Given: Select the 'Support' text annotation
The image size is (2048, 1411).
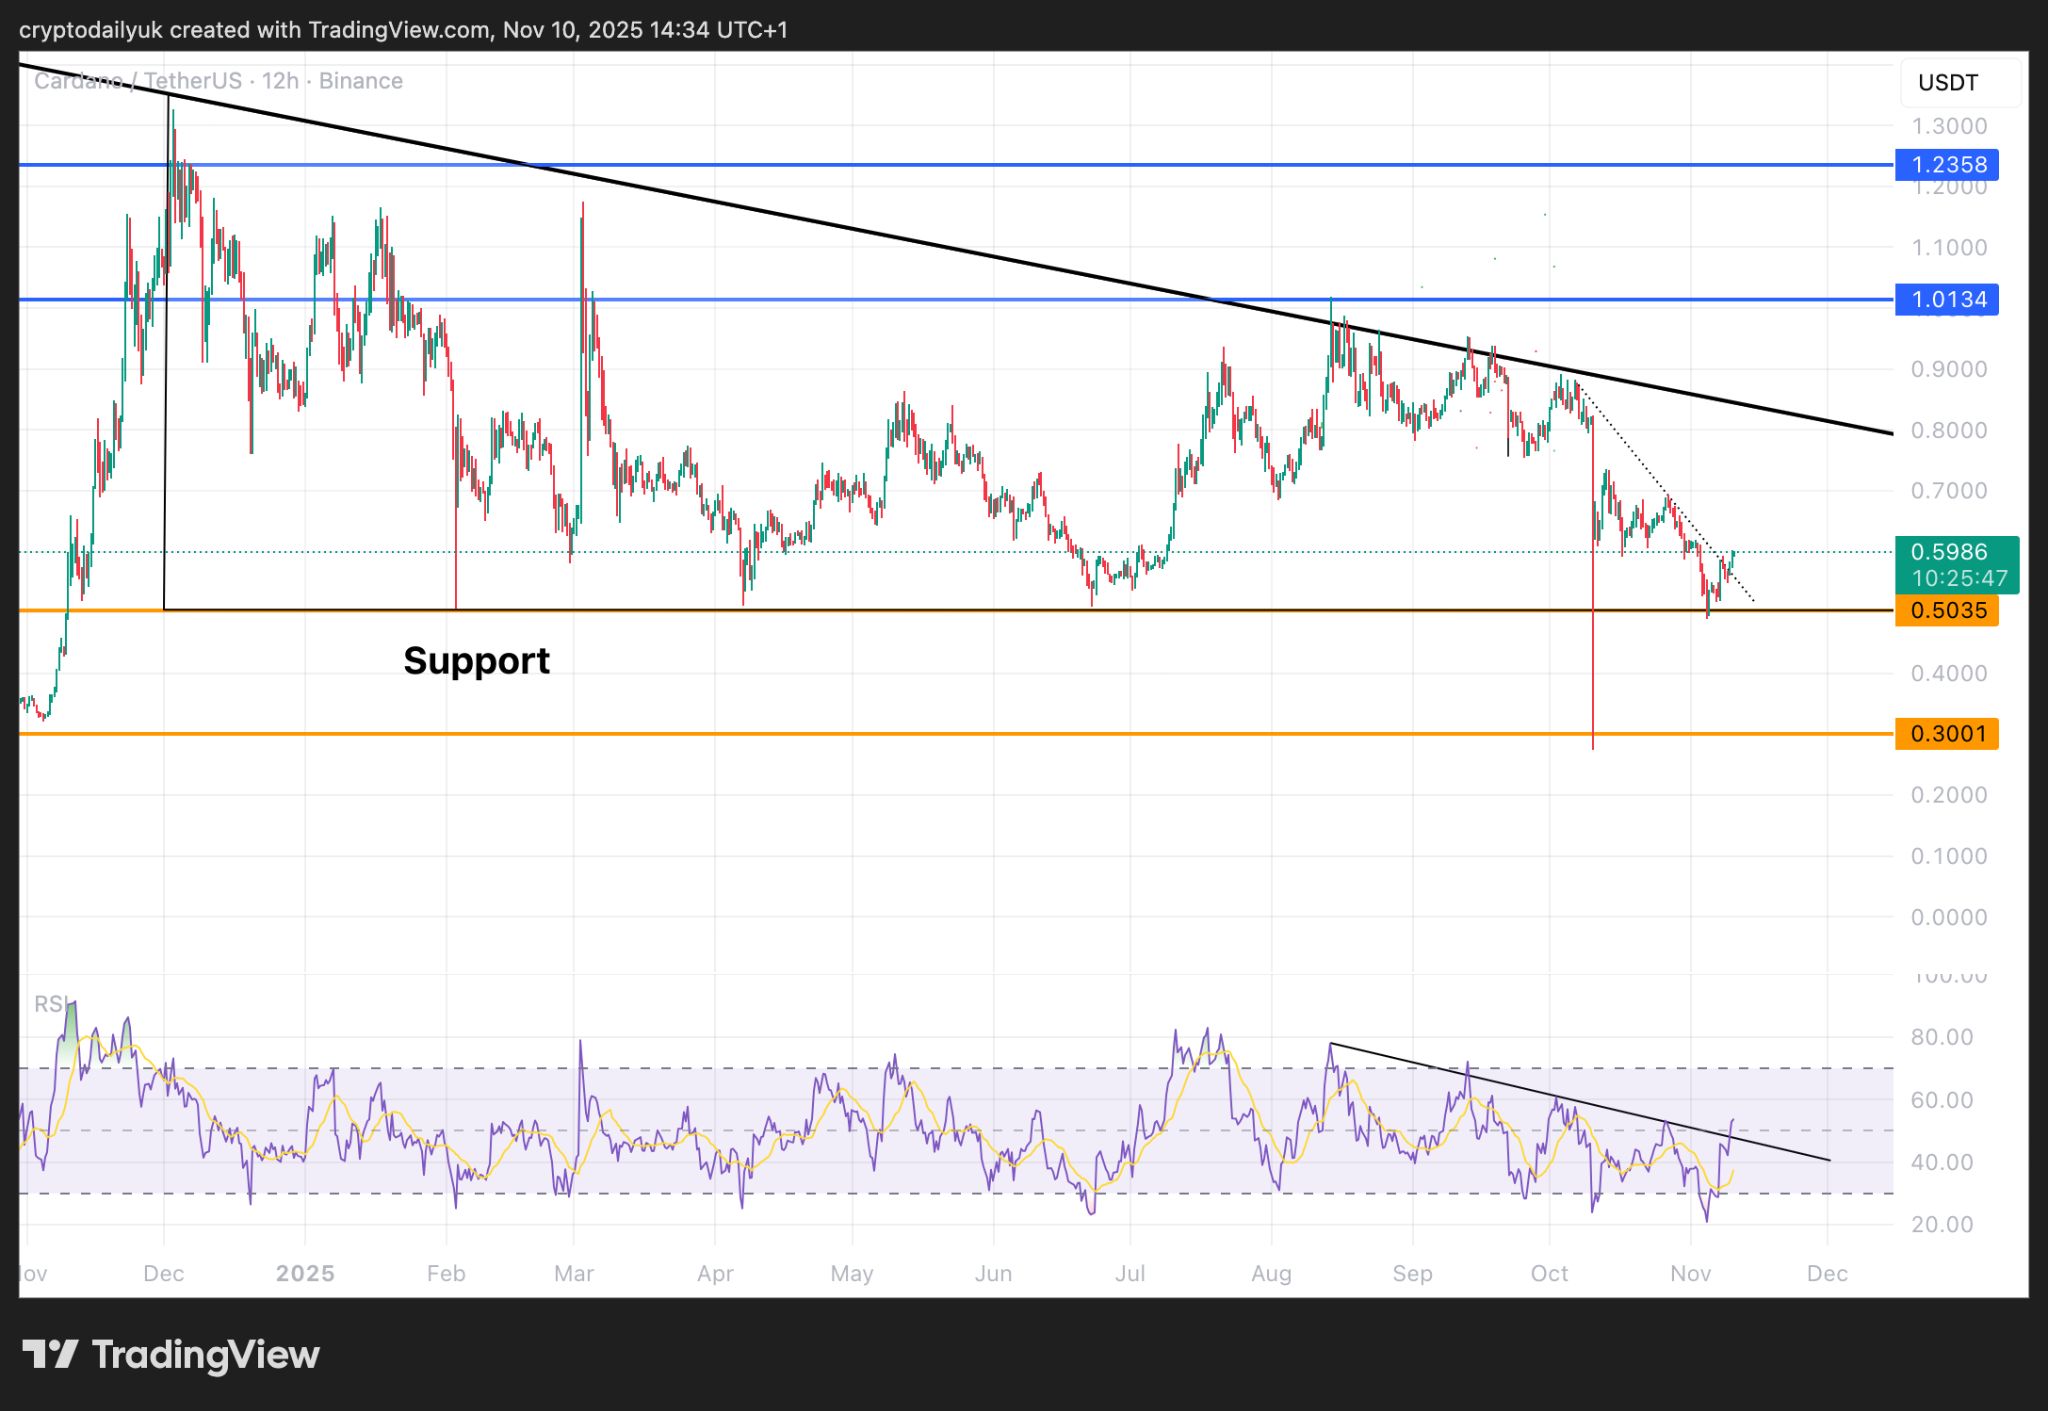Looking at the screenshot, I should (477, 660).
